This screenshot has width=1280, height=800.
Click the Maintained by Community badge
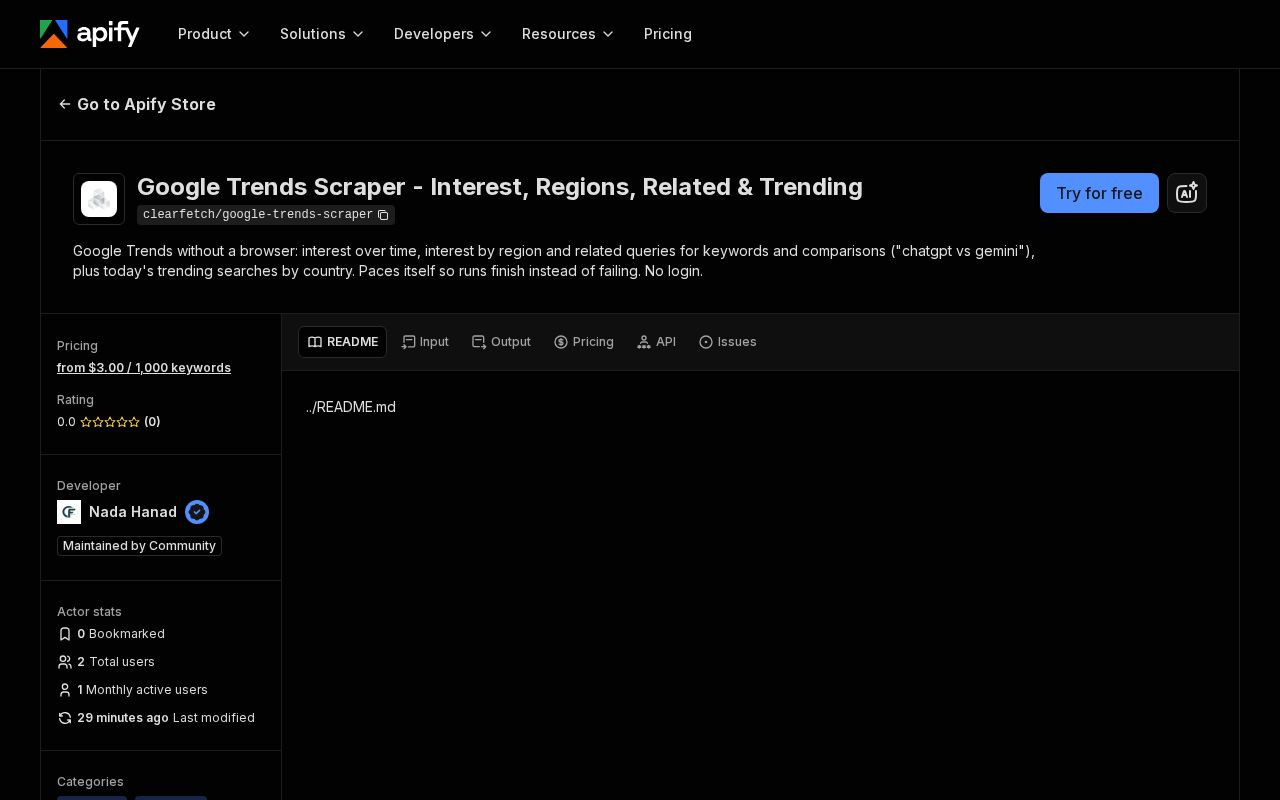coord(139,546)
